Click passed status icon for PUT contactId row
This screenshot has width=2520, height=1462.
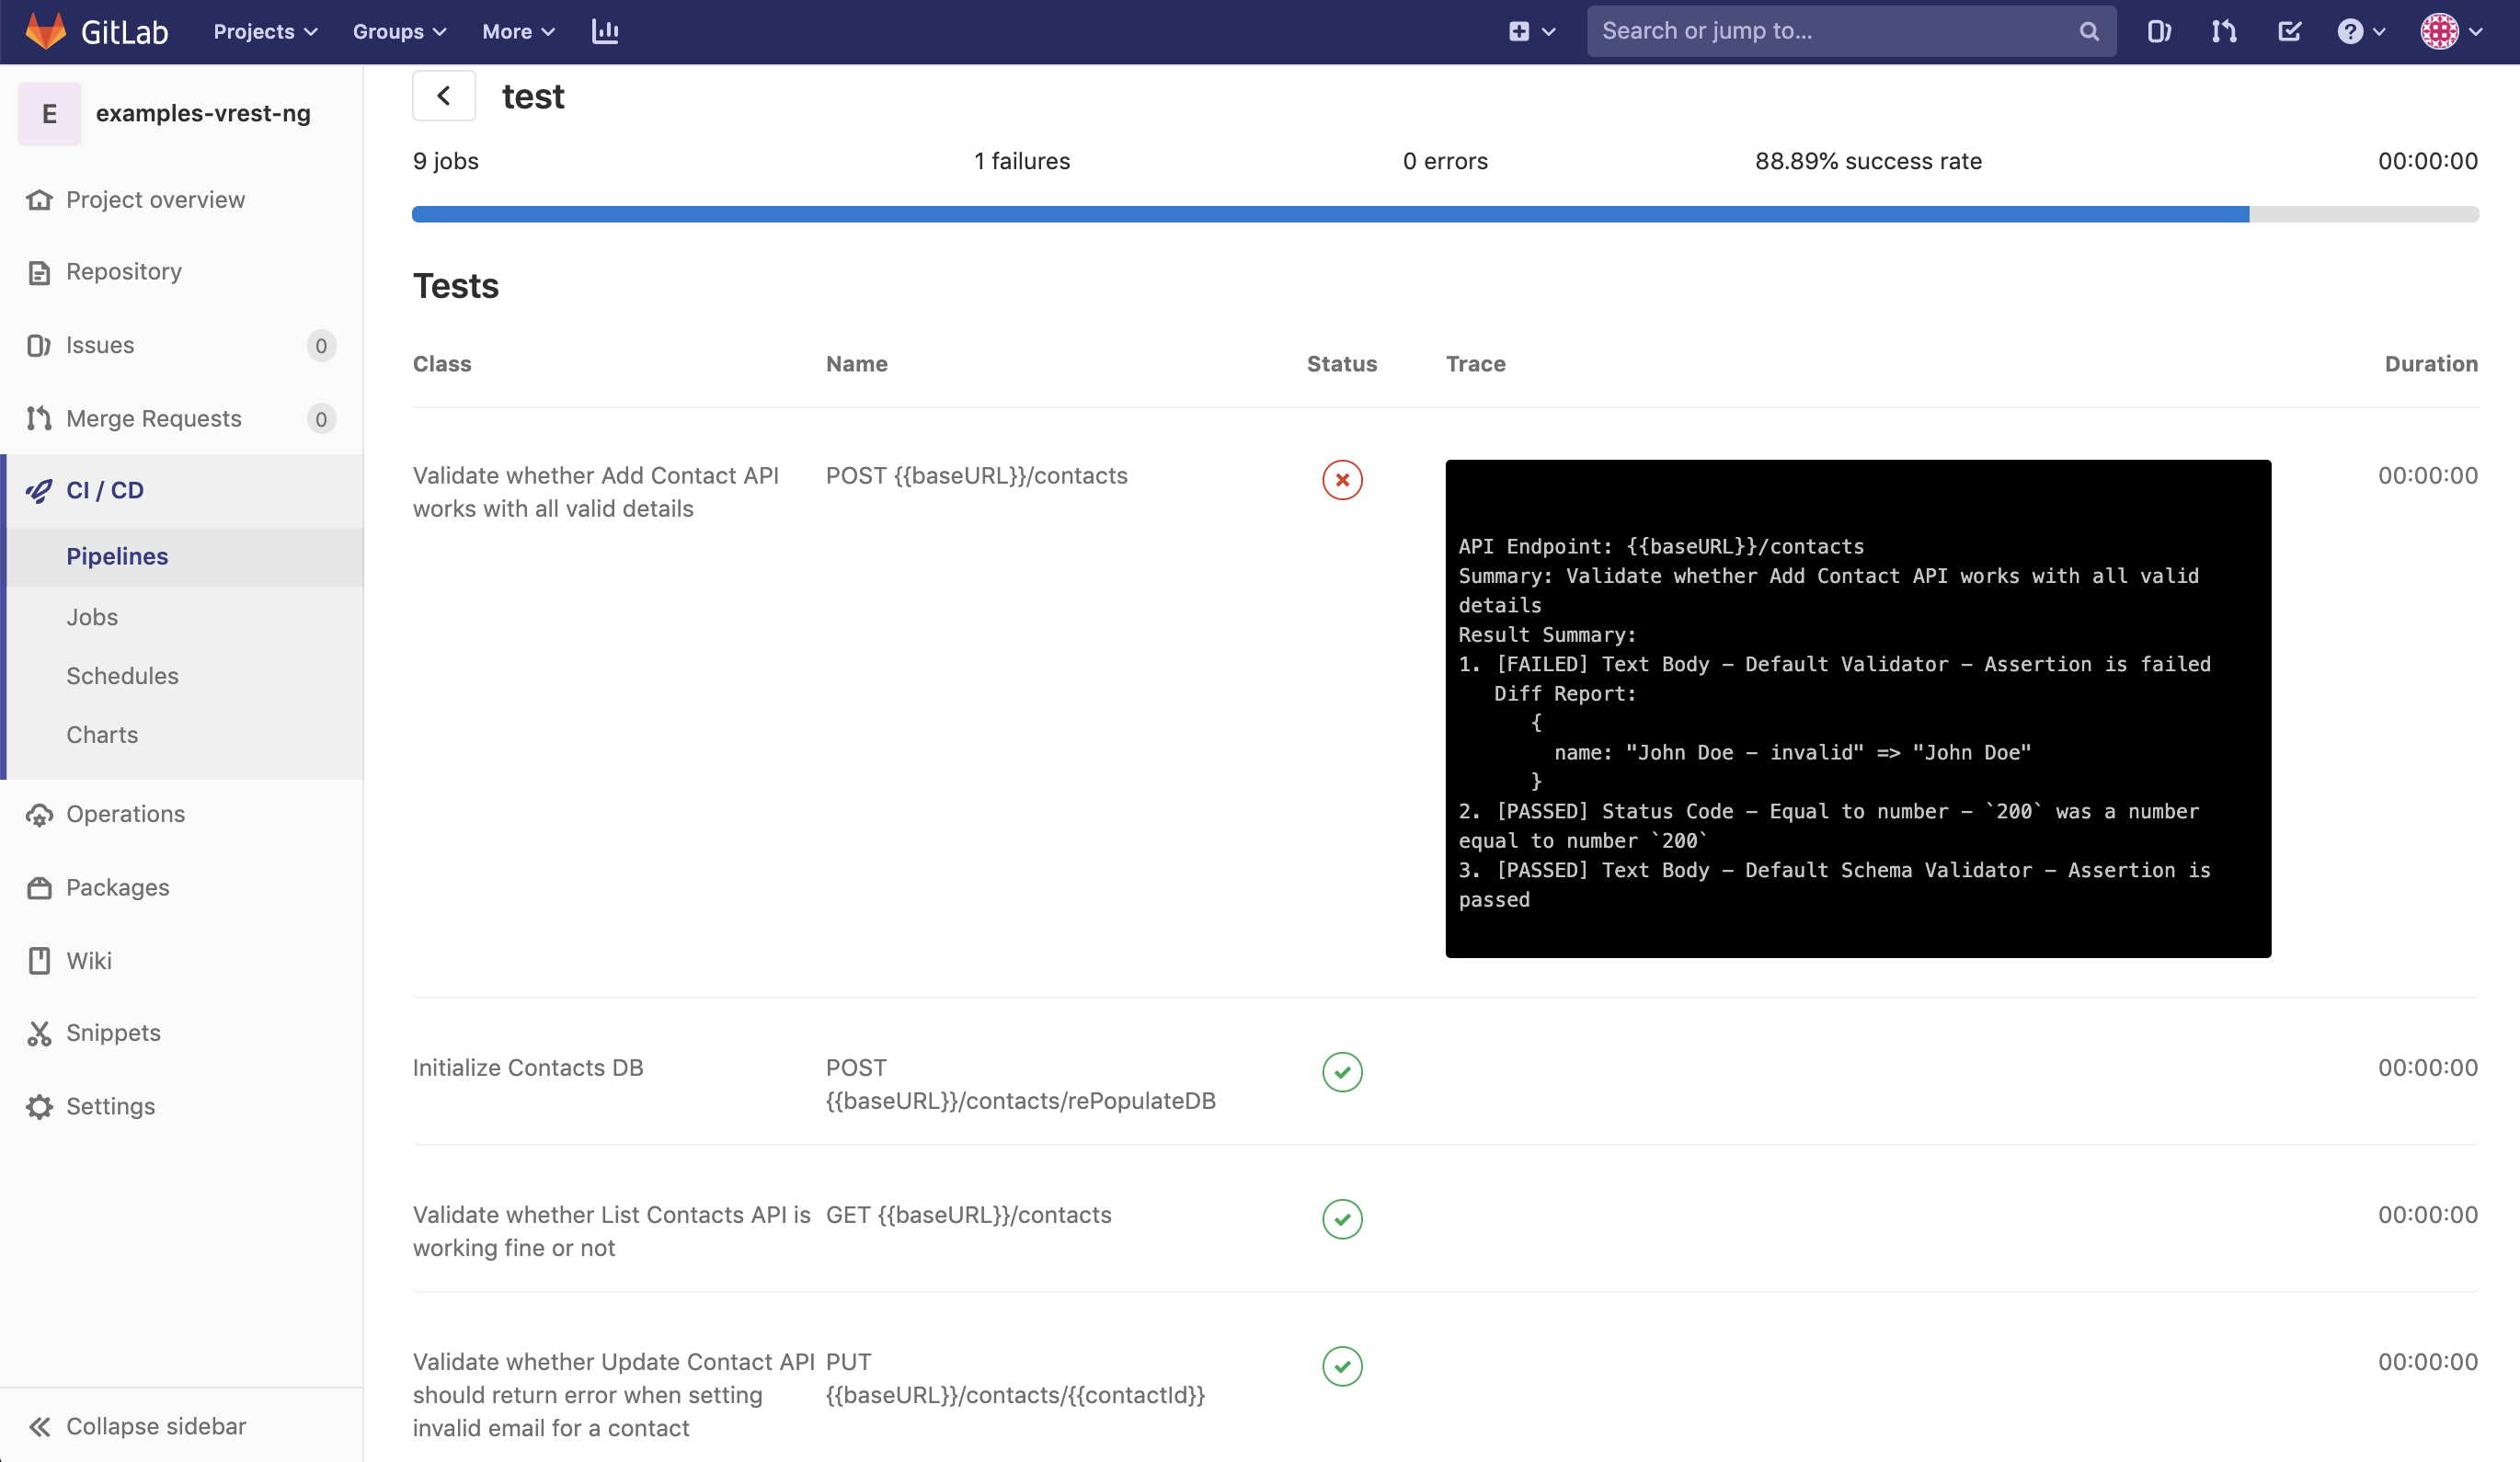(1342, 1366)
